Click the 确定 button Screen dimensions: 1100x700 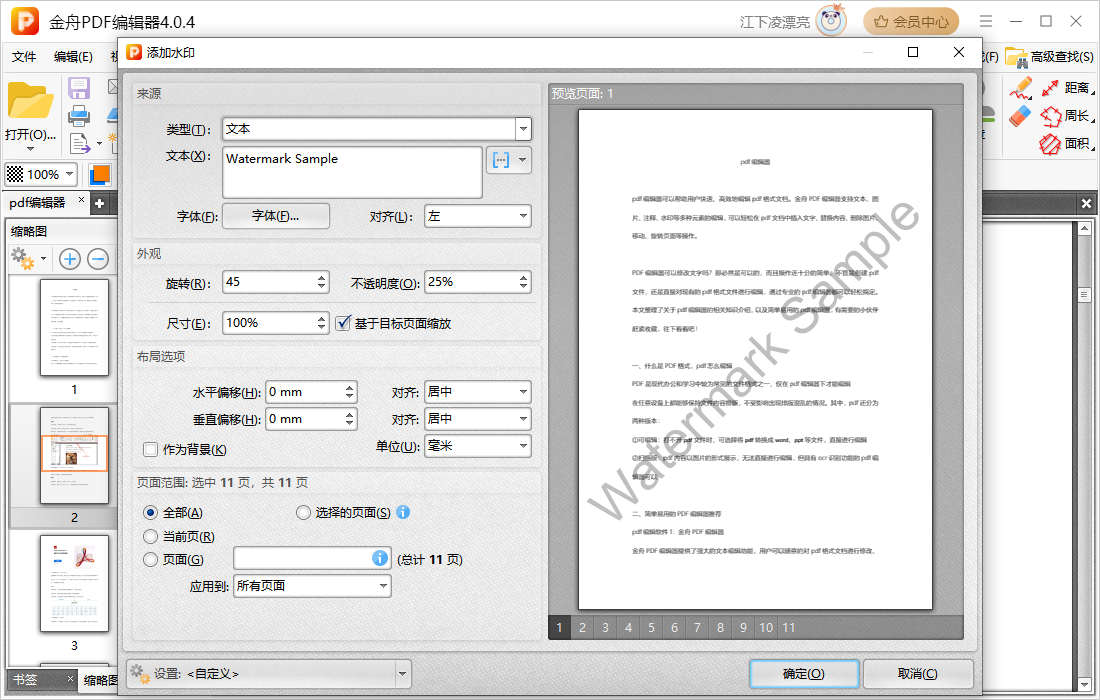click(804, 673)
